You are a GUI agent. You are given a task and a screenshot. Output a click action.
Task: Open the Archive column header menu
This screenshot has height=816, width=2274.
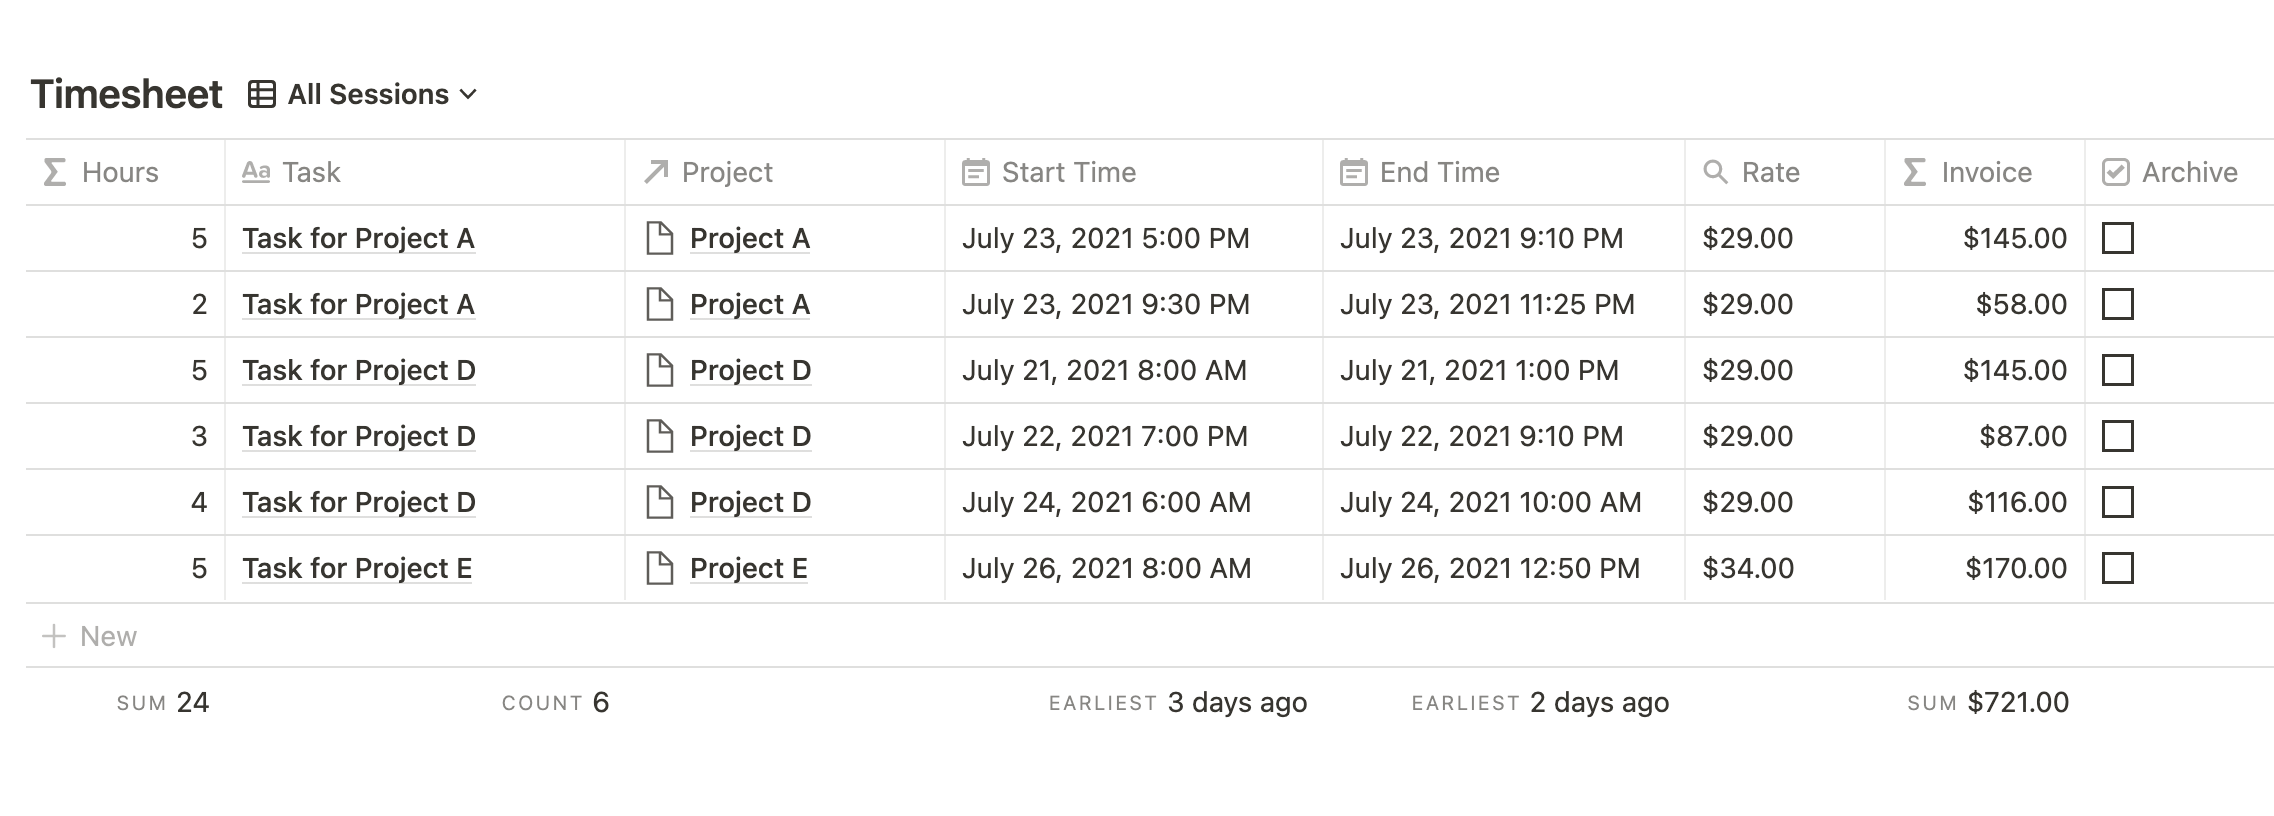tap(2188, 172)
